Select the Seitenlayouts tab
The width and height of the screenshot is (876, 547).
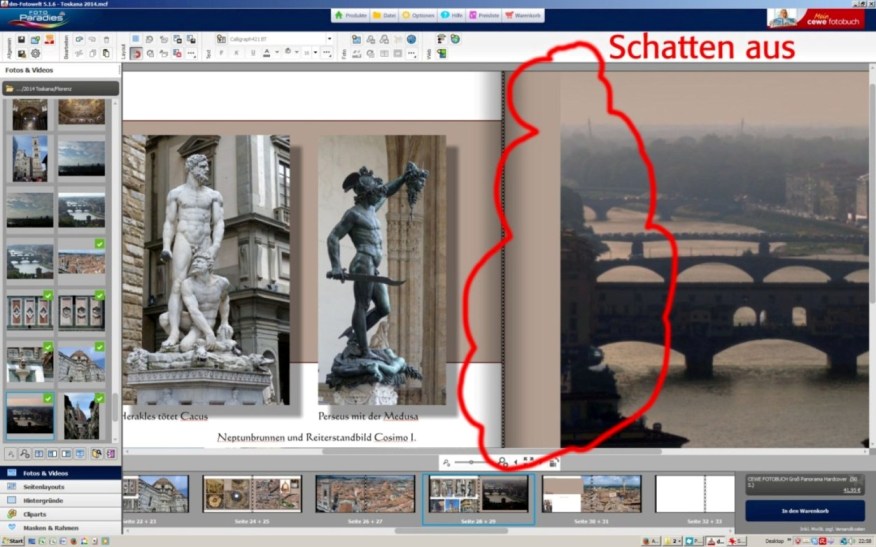[x=60, y=487]
